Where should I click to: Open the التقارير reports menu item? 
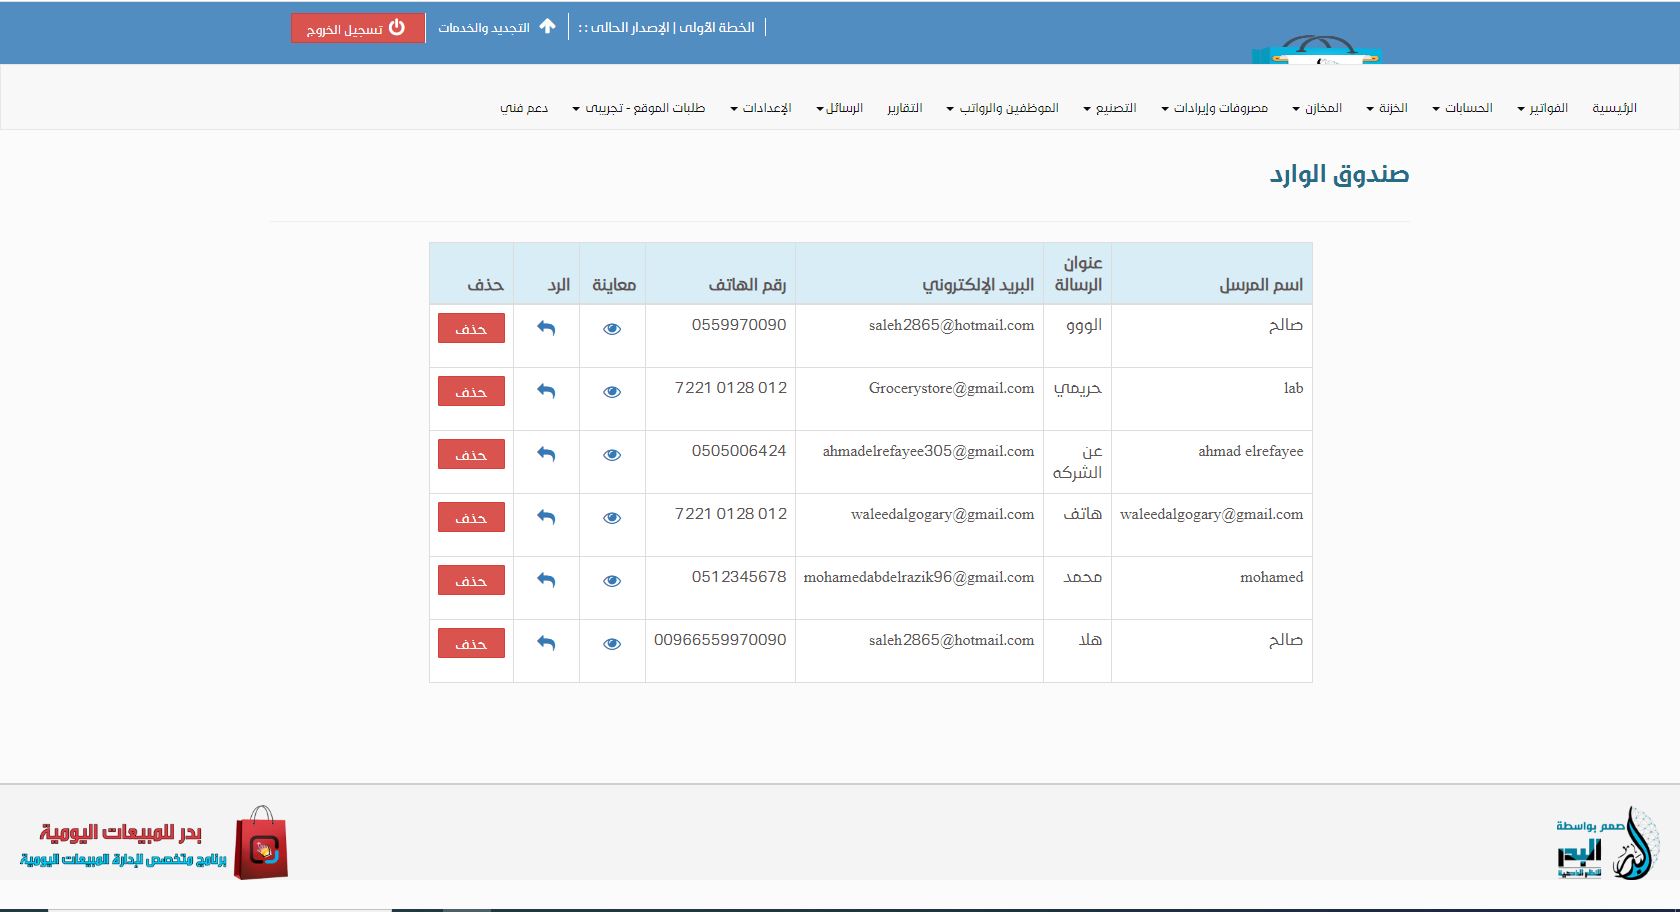(904, 108)
